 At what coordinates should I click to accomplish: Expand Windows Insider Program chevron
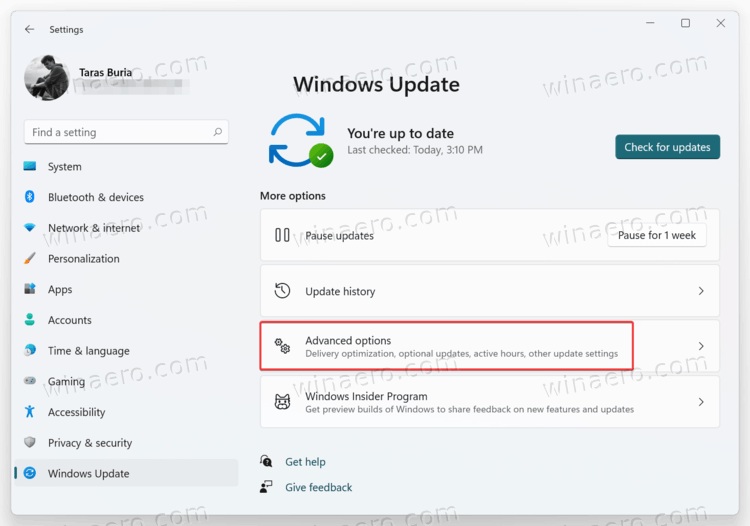701,402
